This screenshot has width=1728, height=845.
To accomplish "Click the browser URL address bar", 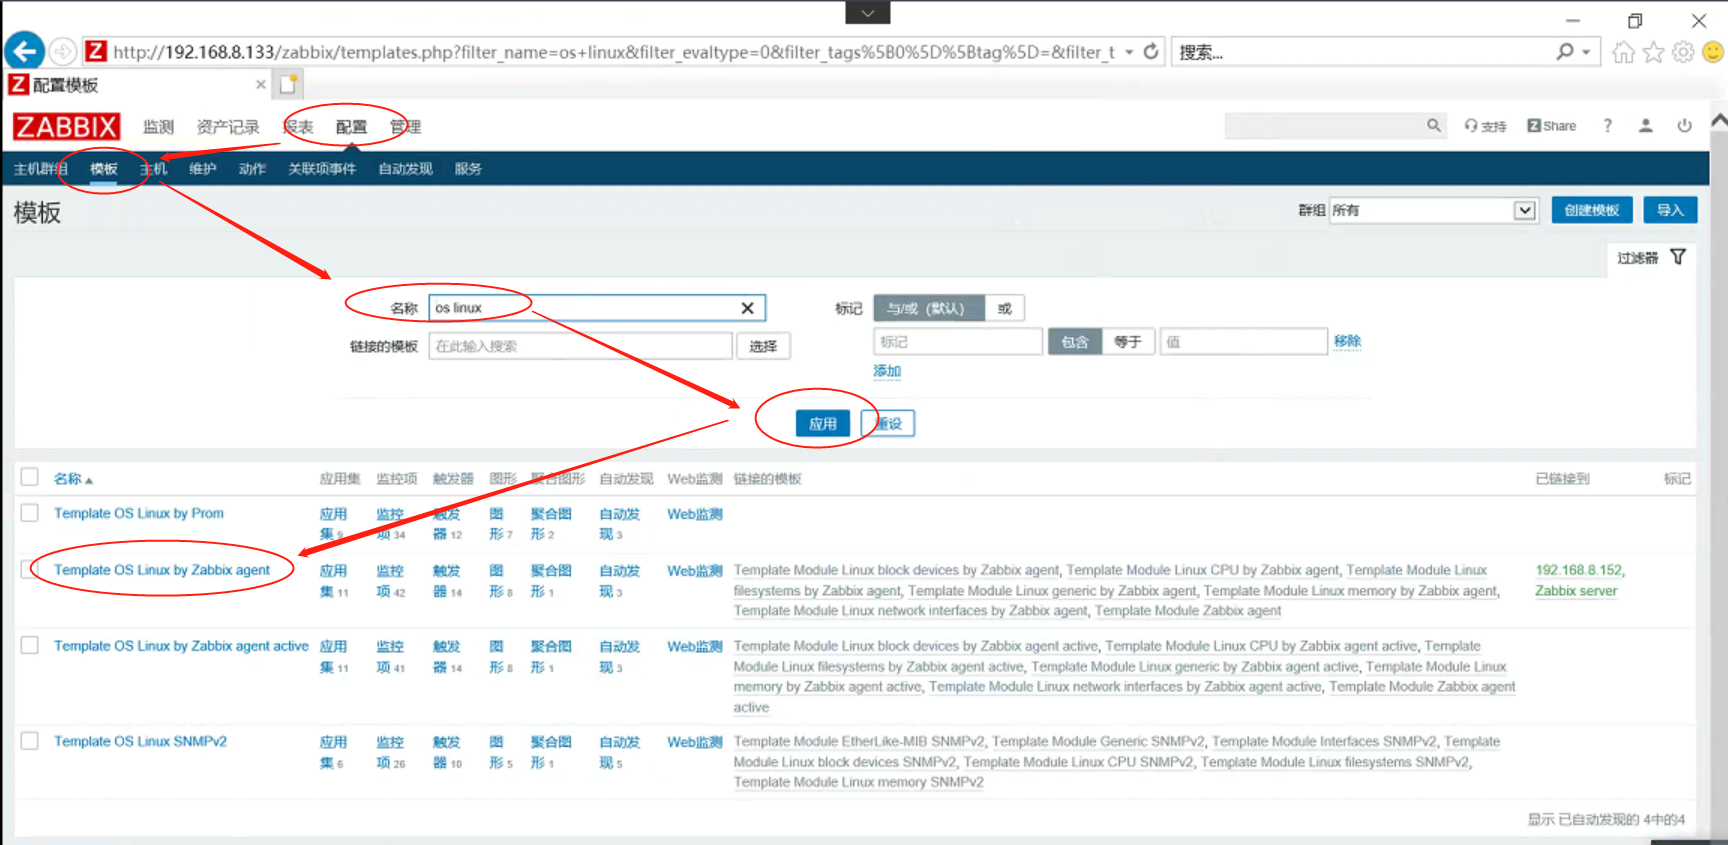I will [x=614, y=52].
